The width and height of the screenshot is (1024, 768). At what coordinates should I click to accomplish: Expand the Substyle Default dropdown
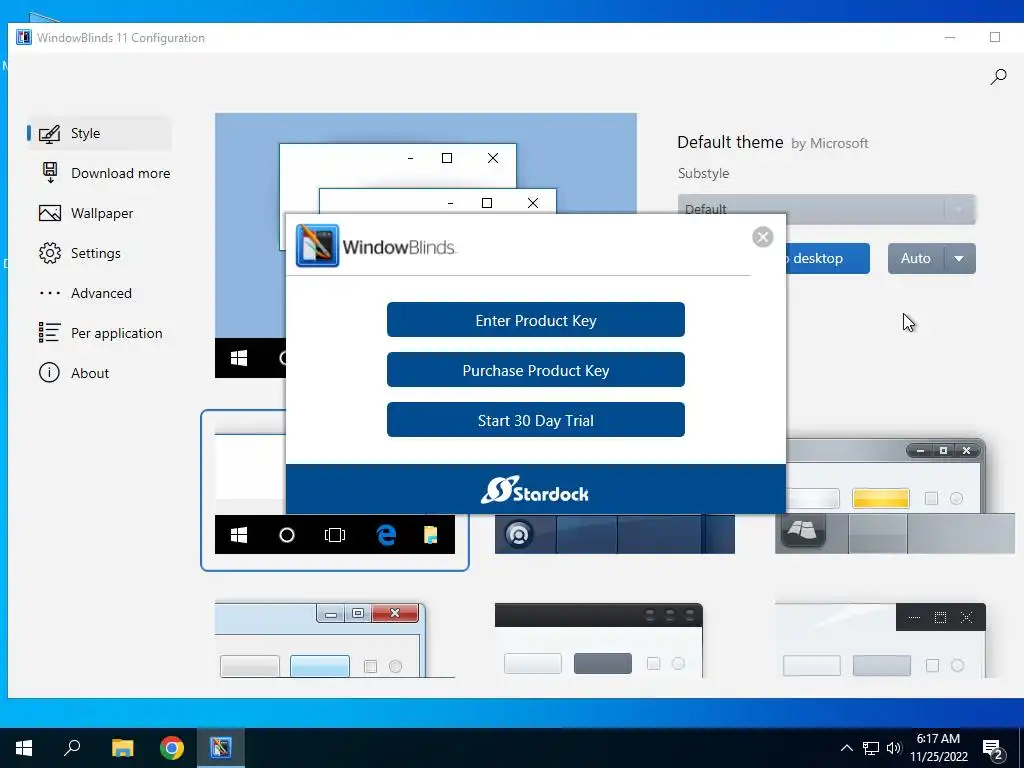(x=827, y=209)
